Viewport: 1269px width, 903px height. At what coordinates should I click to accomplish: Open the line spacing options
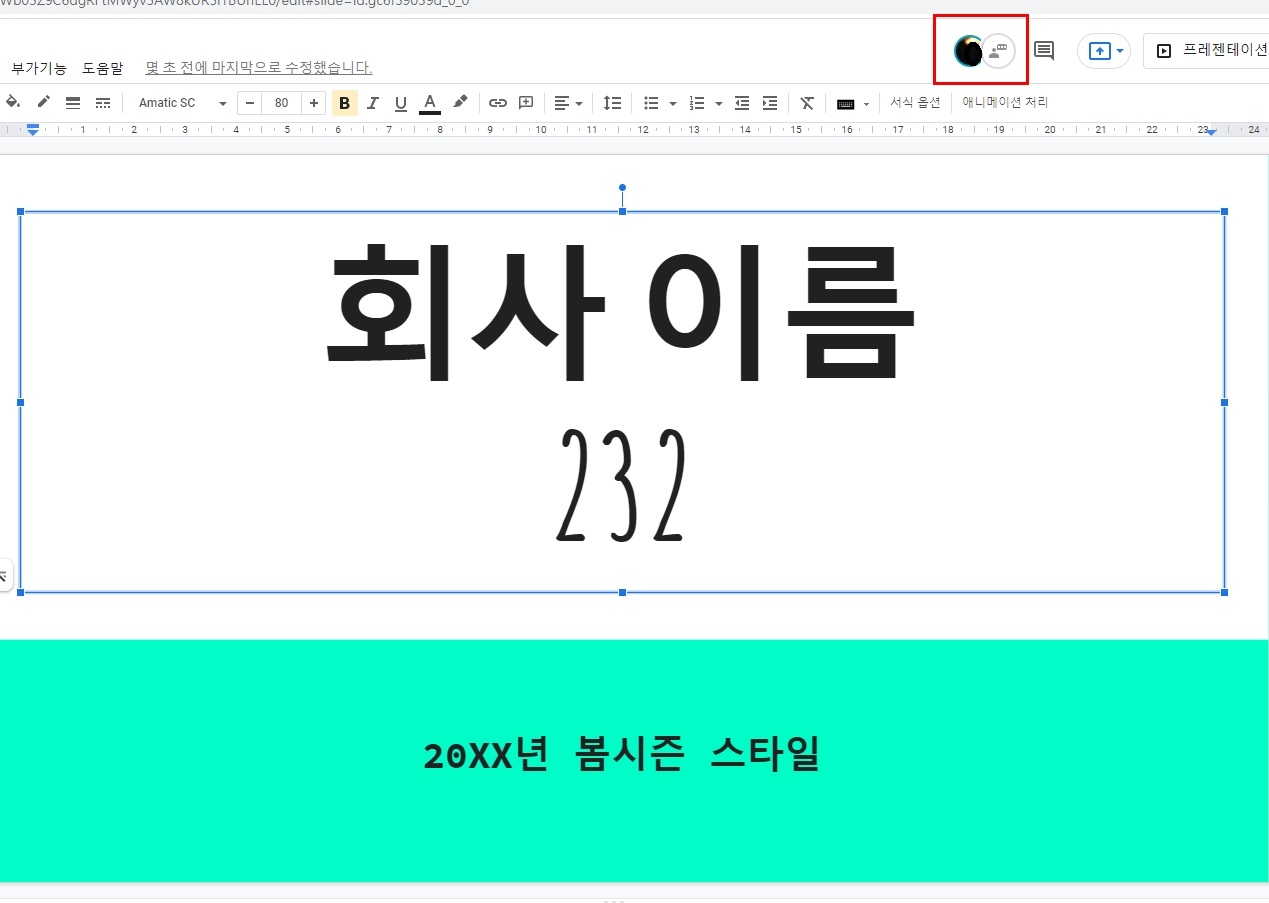click(x=612, y=102)
